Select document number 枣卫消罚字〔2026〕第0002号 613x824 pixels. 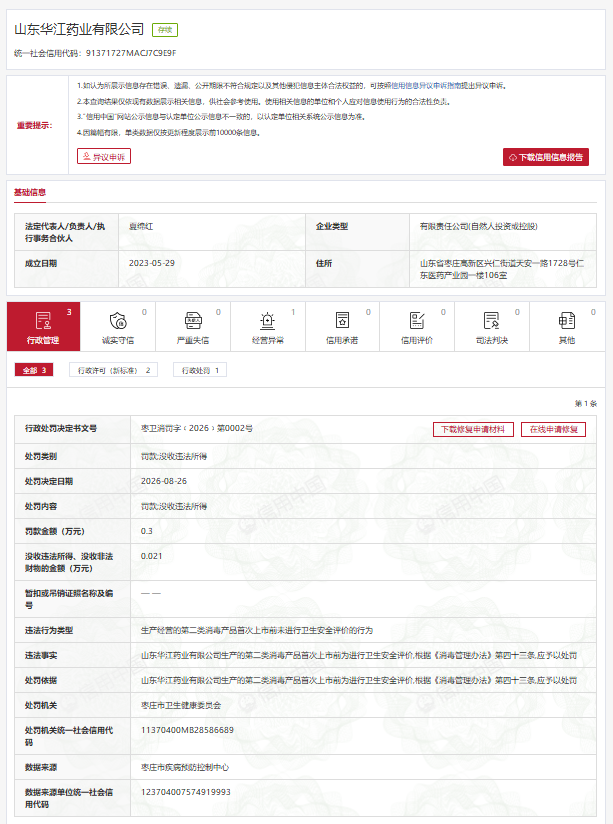pyautogui.click(x=197, y=428)
